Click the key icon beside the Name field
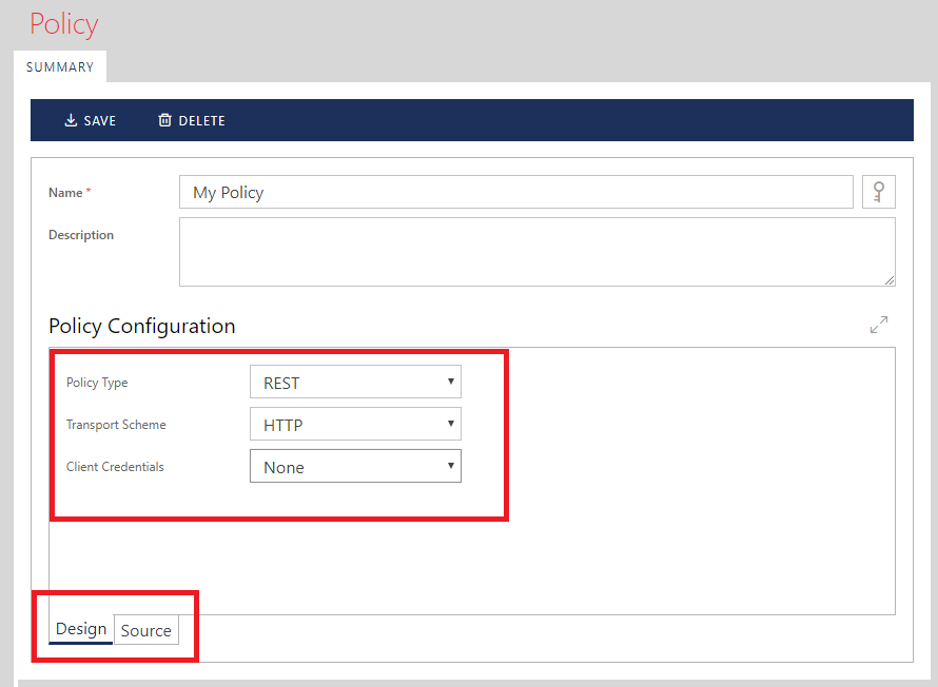Image resolution: width=938 pixels, height=687 pixels. pos(878,192)
